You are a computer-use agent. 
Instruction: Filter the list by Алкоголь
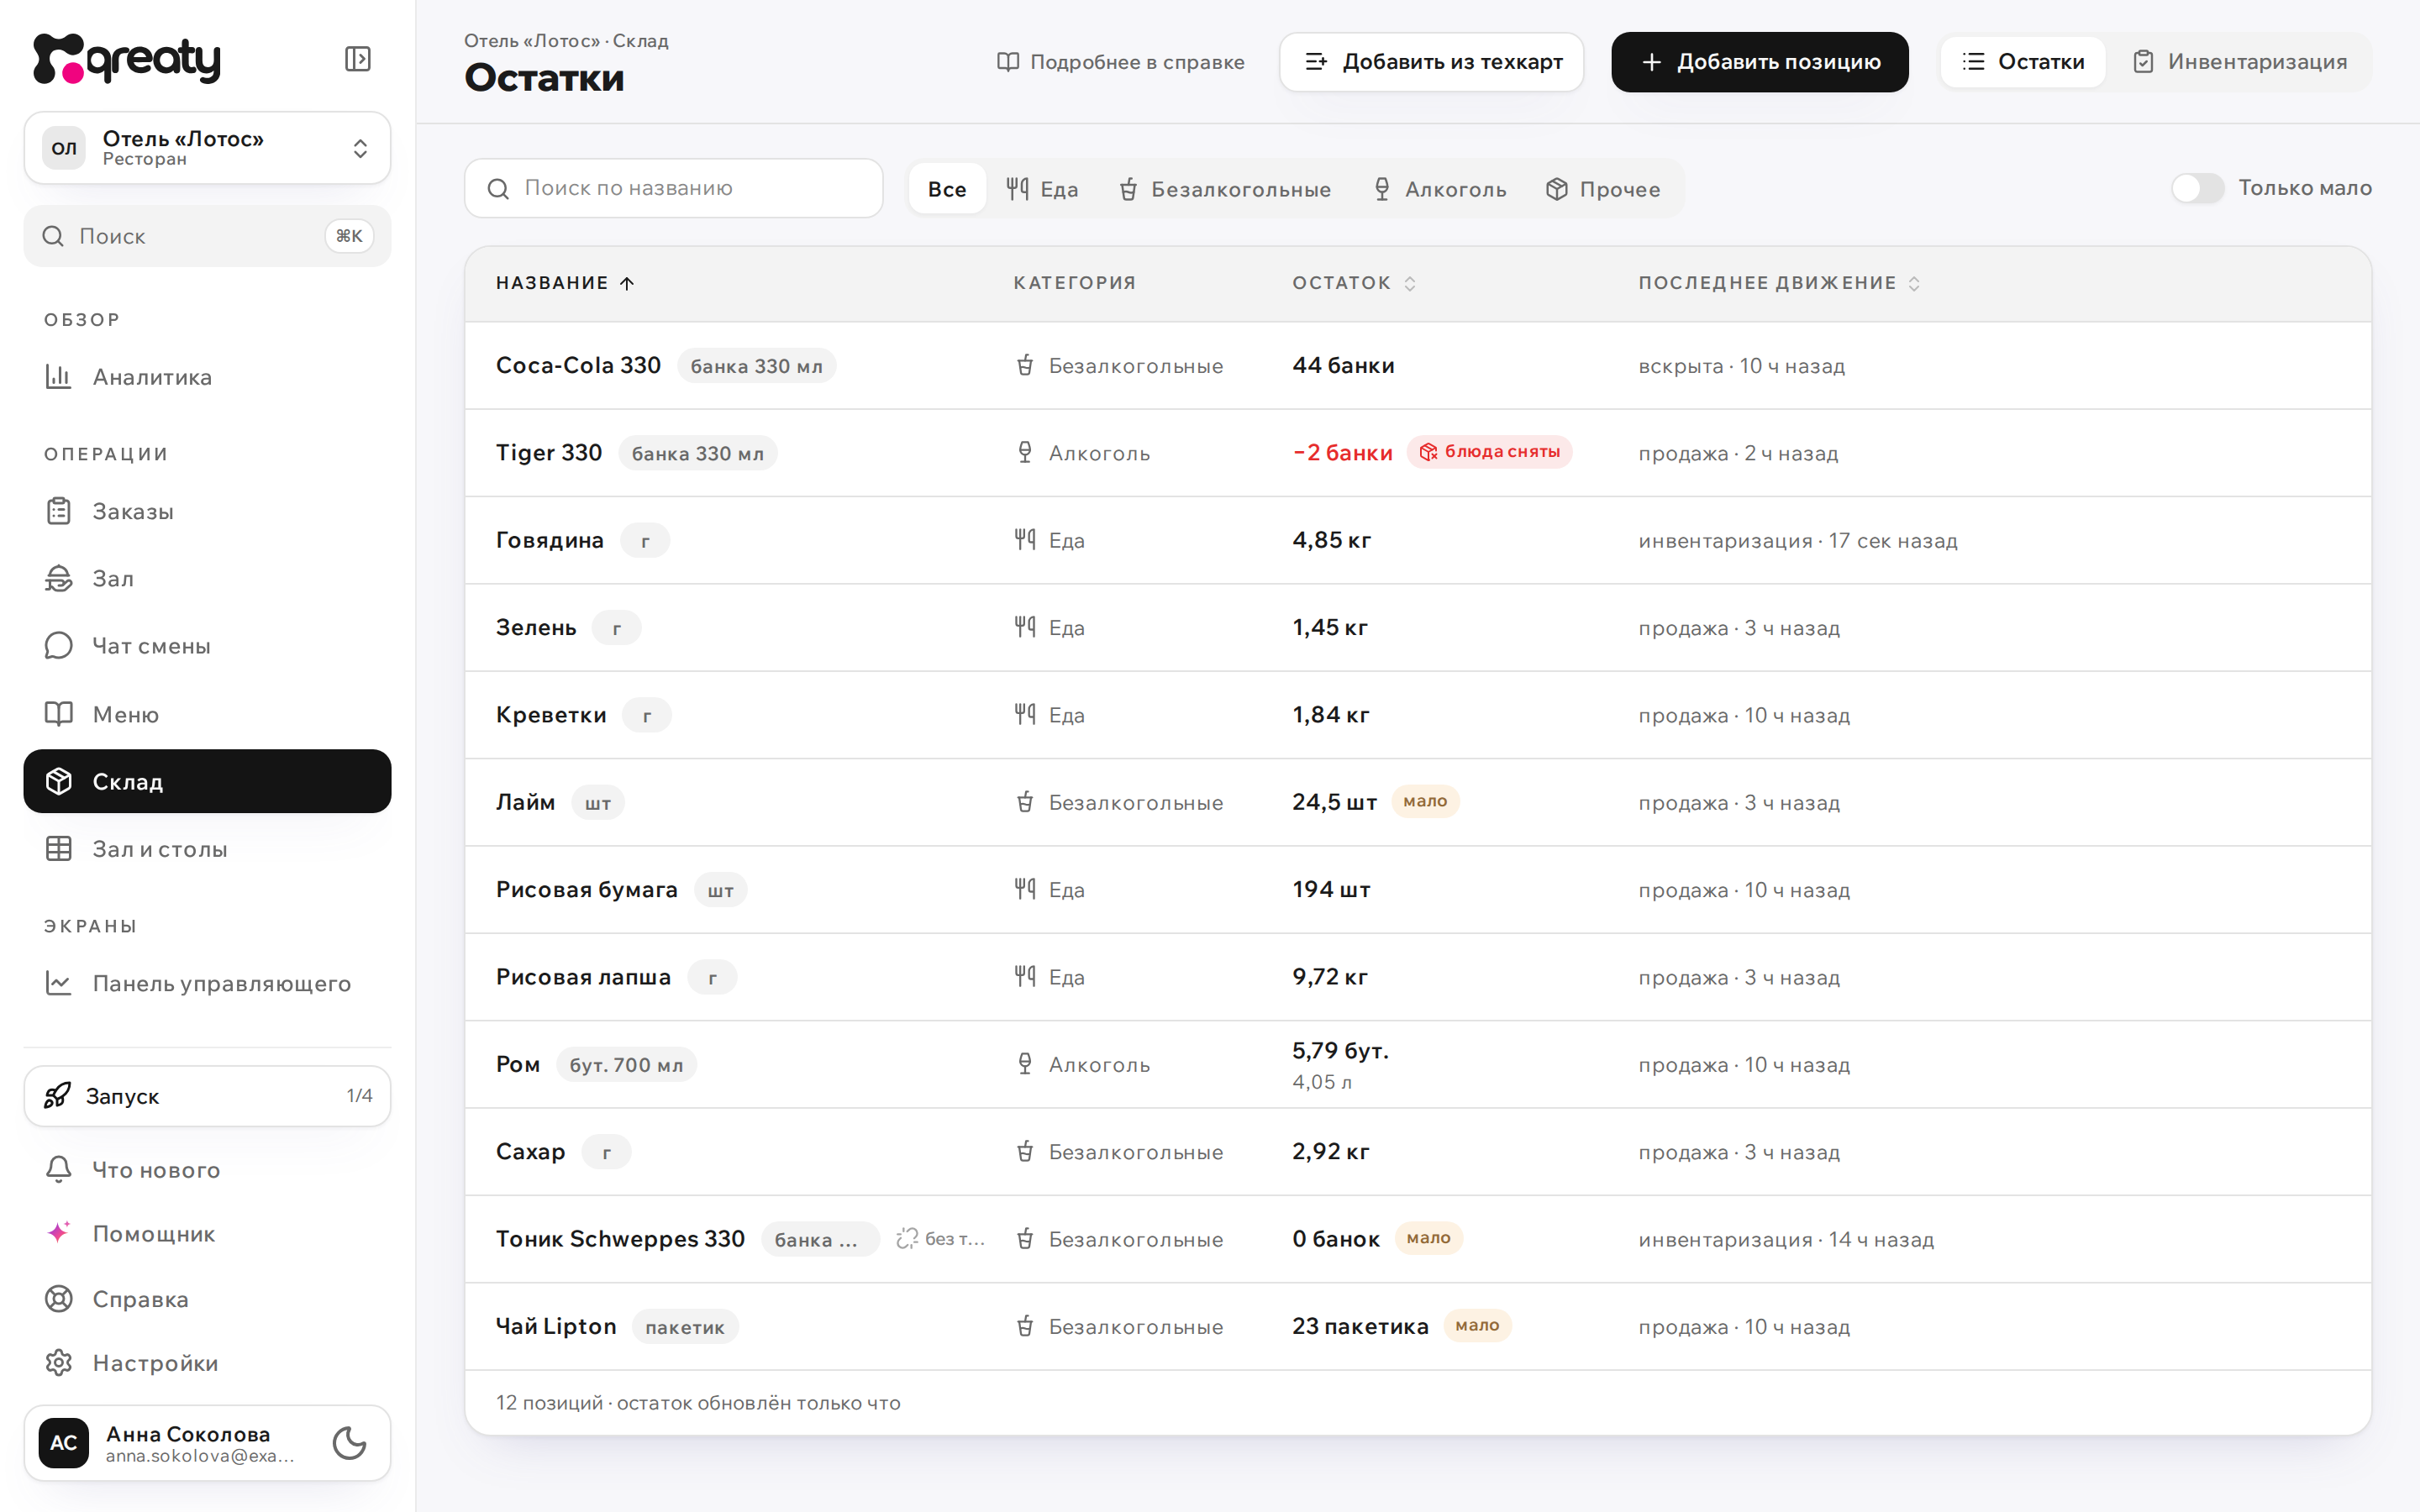click(x=1439, y=189)
